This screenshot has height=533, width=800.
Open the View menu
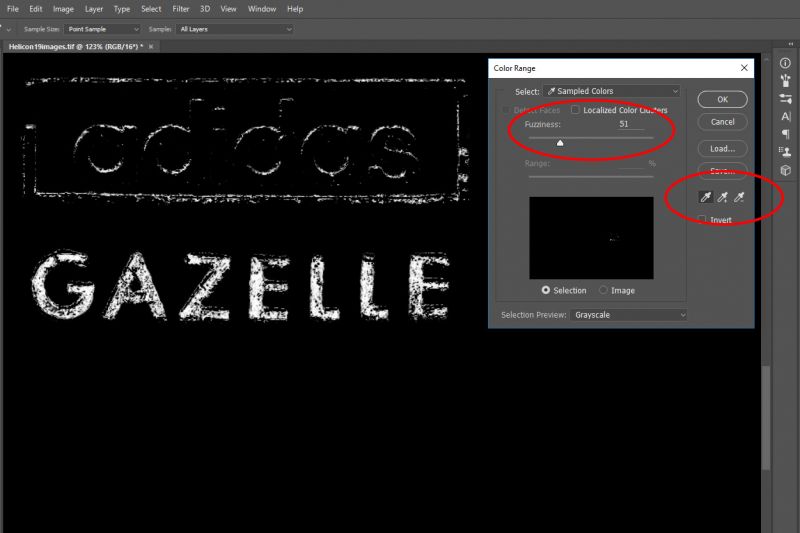point(228,9)
